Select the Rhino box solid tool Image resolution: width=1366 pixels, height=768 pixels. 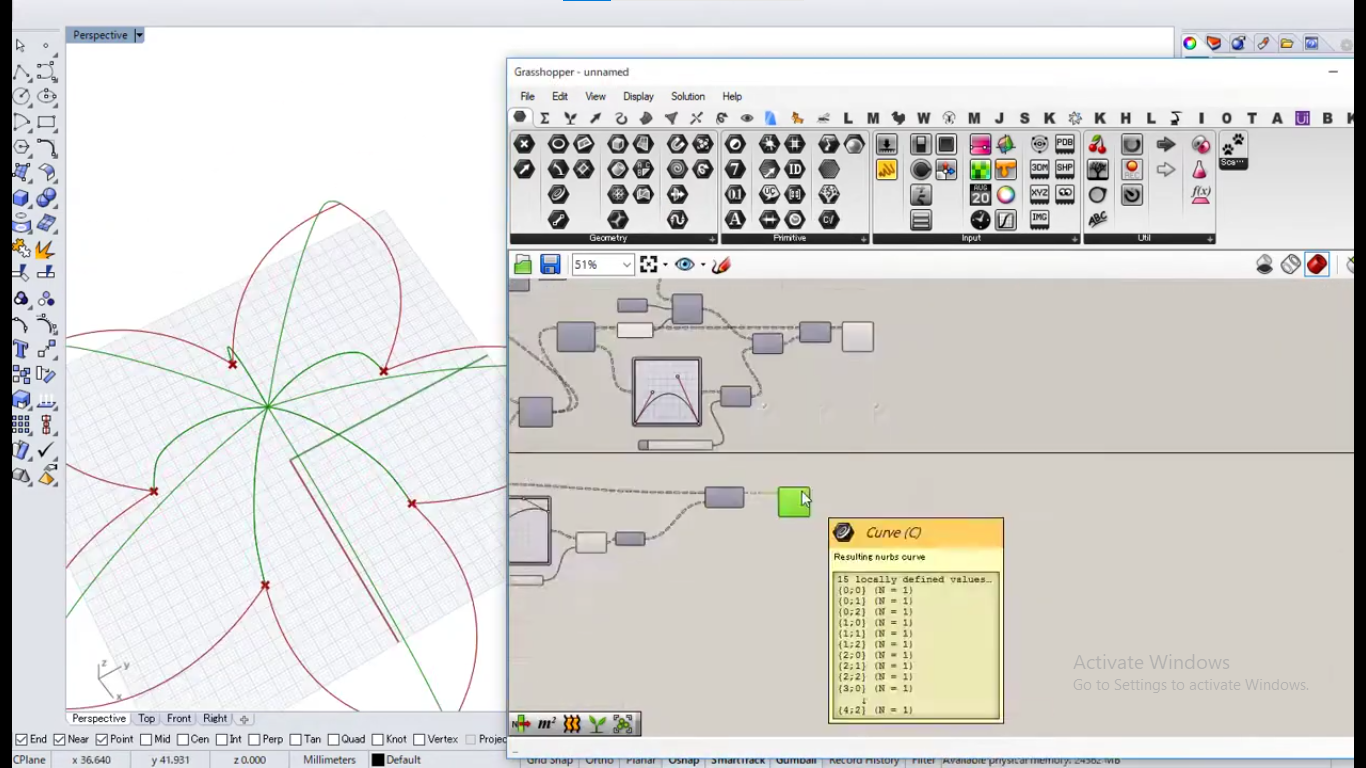click(x=21, y=198)
